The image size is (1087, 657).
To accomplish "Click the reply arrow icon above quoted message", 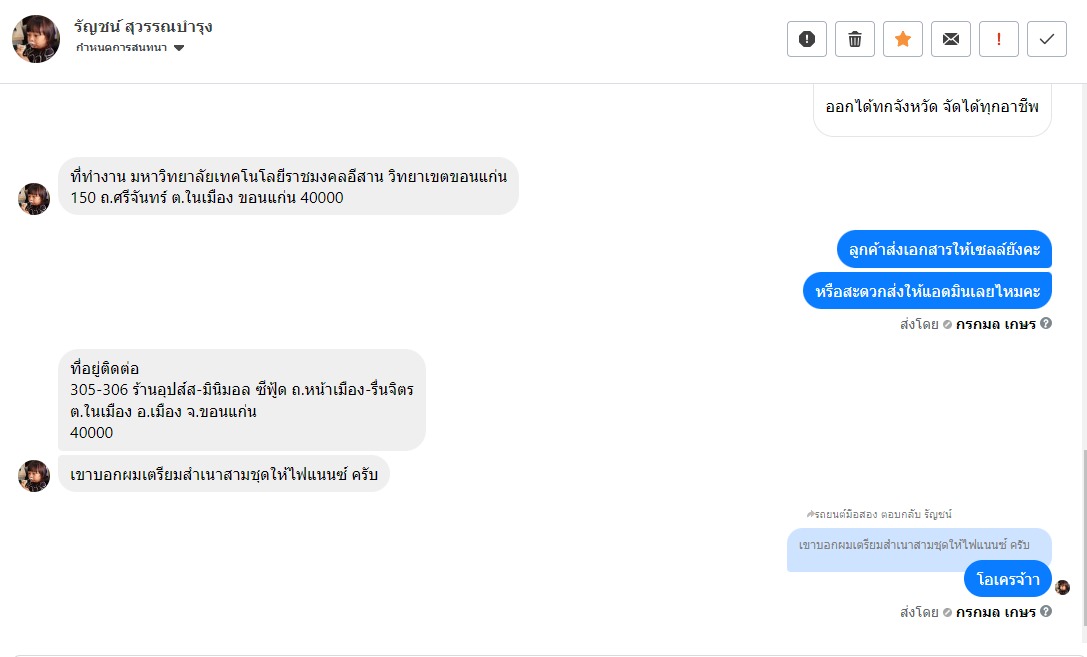I will (811, 514).
